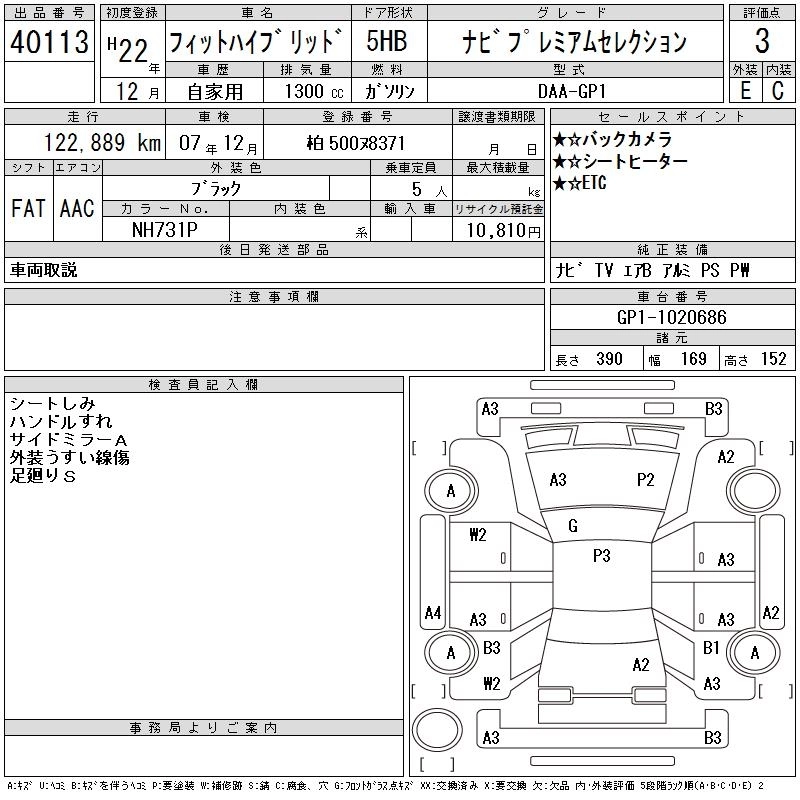Image resolution: width=800 pixels, height=800 pixels.
Task: Select chassis number GP1-1020686
Action: (671, 317)
